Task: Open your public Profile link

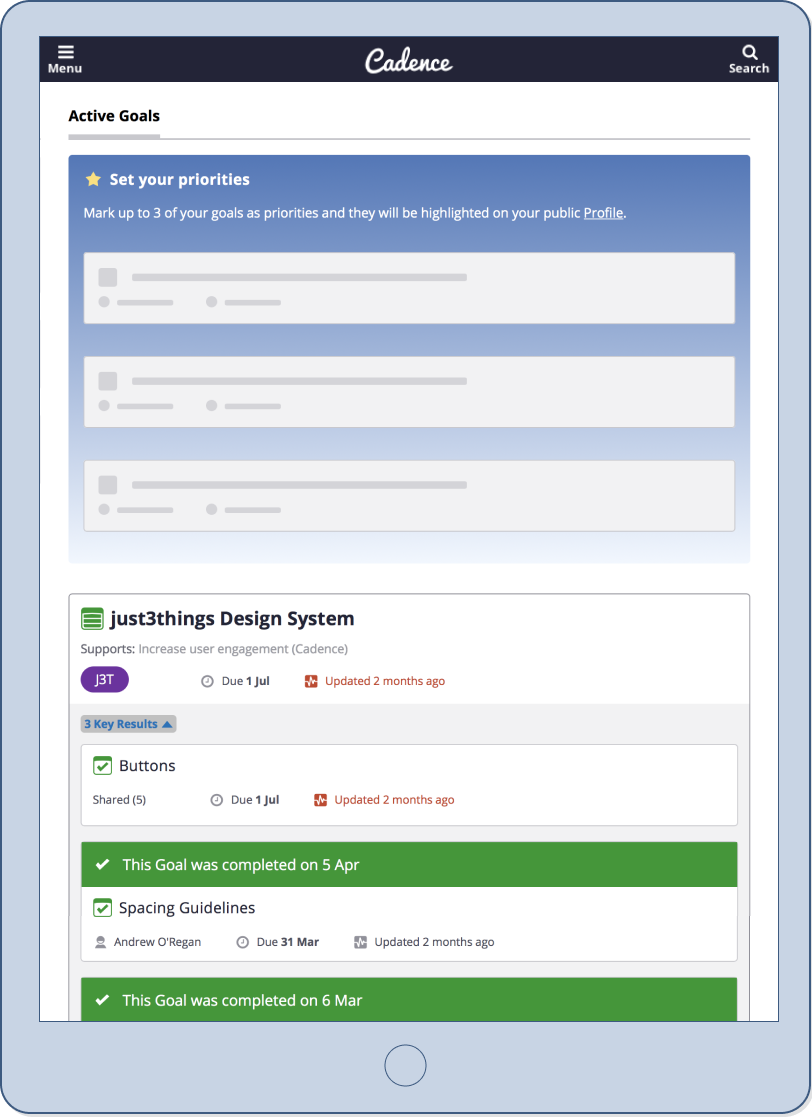Action: click(x=603, y=212)
